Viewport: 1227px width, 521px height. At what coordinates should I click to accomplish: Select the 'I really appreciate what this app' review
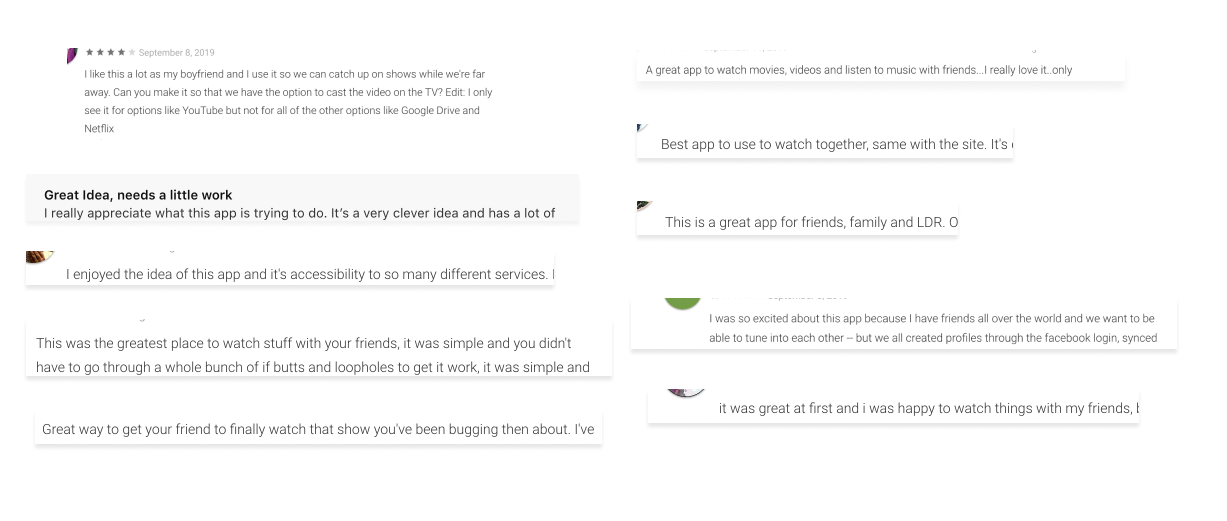click(299, 213)
